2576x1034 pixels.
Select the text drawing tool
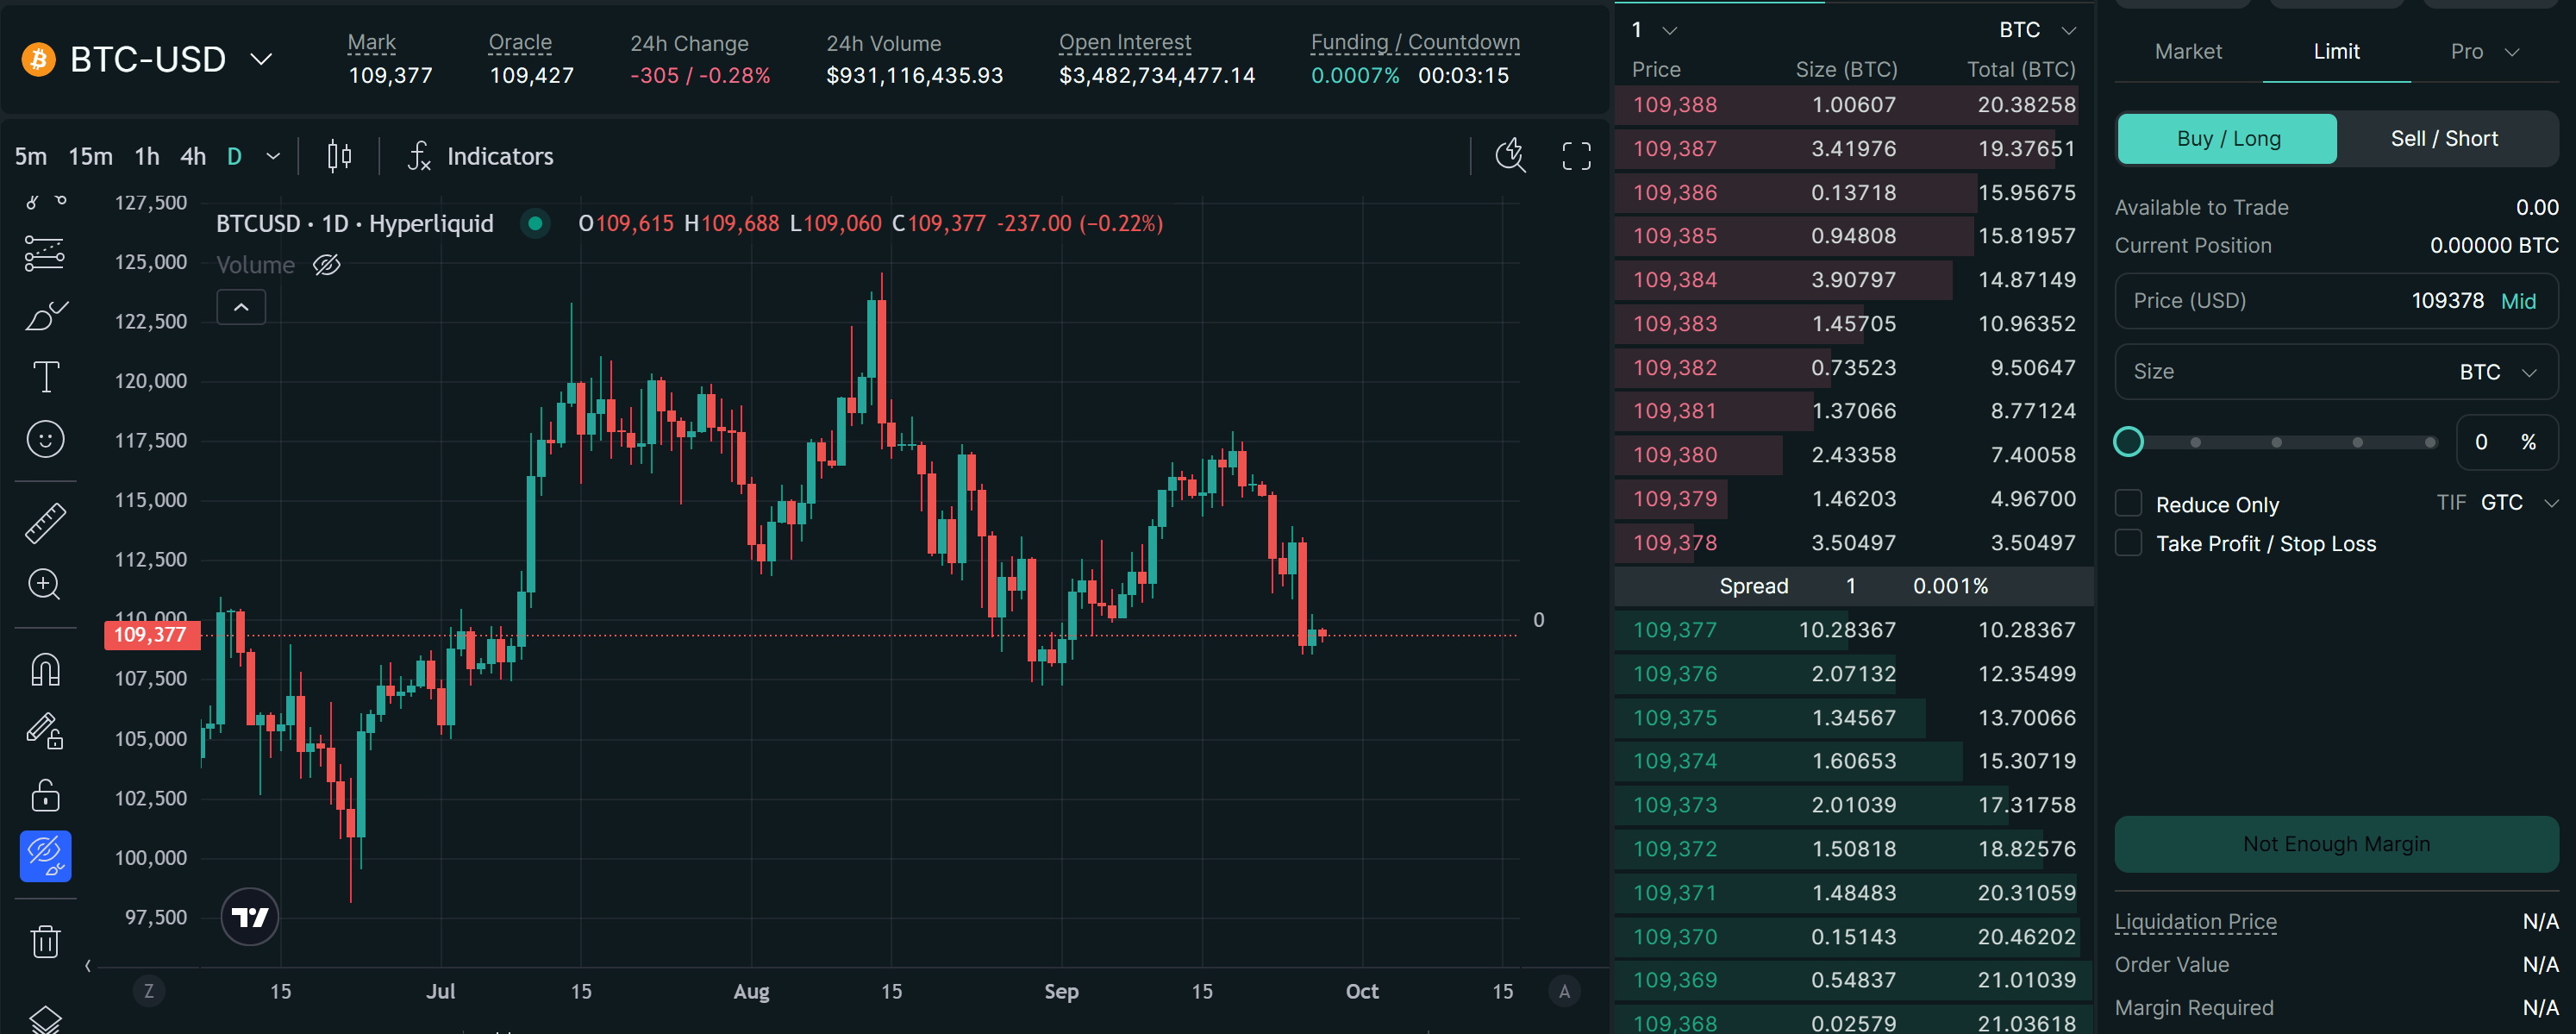[x=45, y=377]
